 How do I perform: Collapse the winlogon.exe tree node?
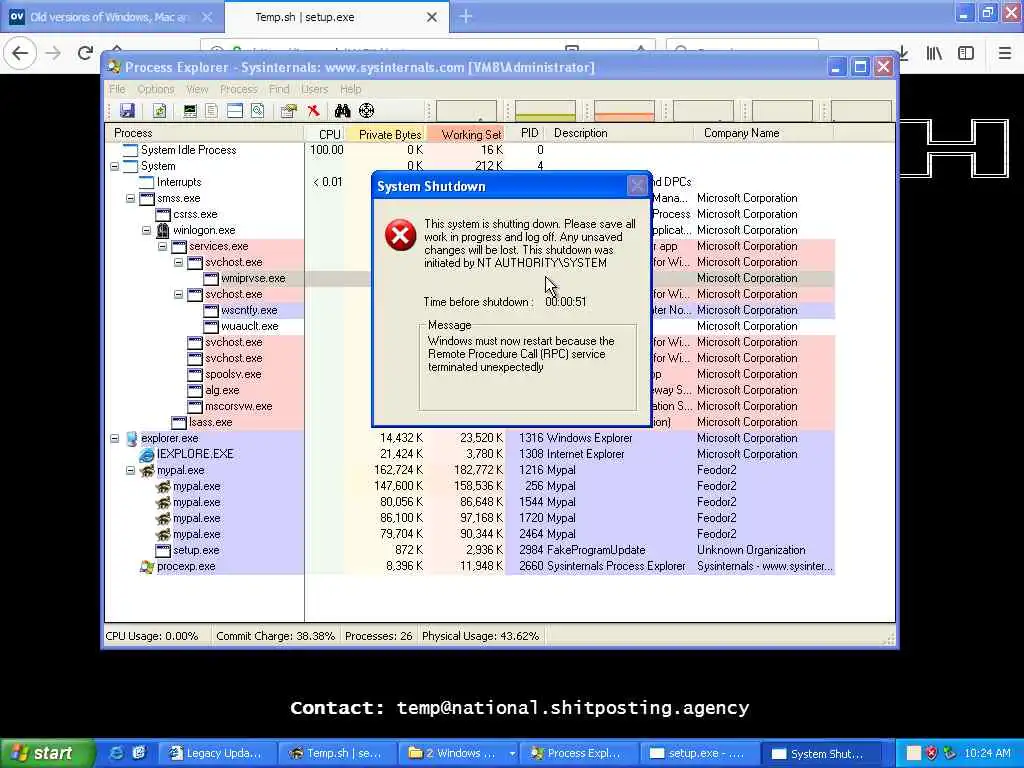pyautogui.click(x=147, y=231)
